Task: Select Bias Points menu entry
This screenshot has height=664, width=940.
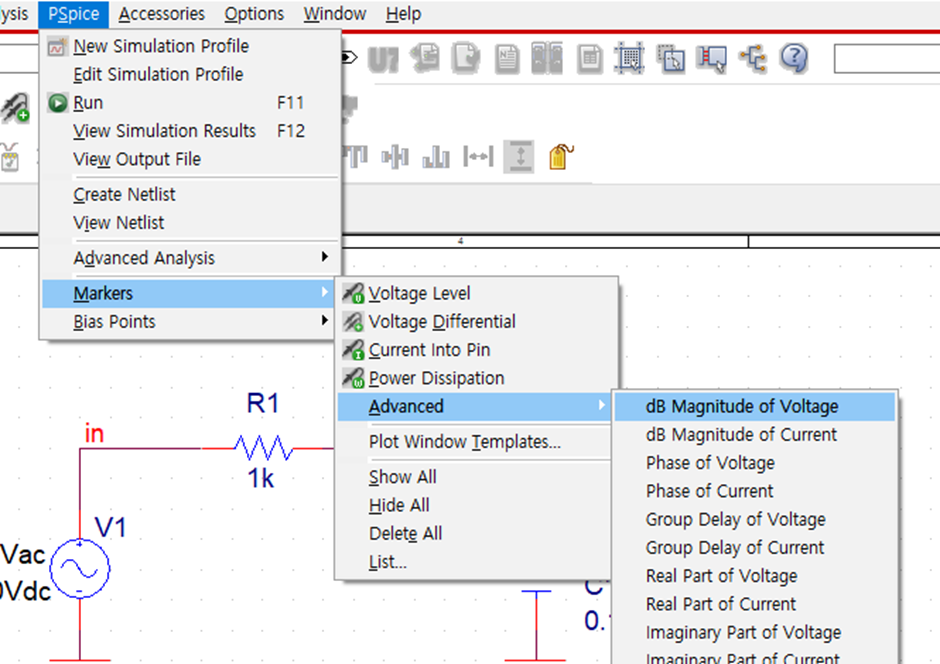Action: click(x=190, y=322)
